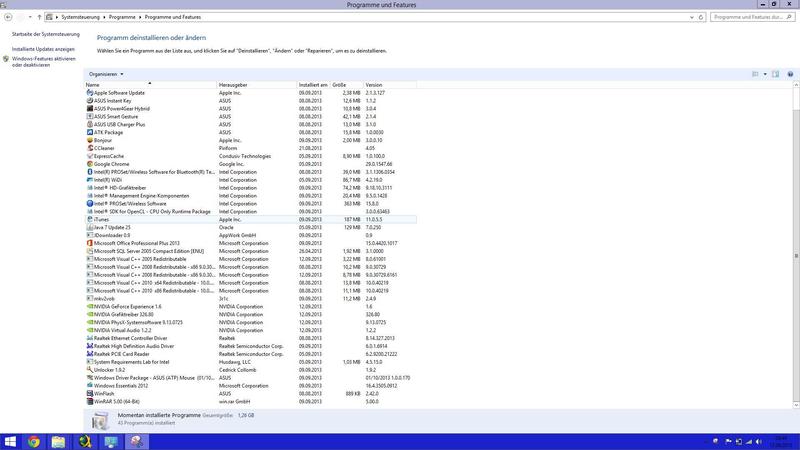
Task: Select the mkv2vob row
Action: point(251,298)
